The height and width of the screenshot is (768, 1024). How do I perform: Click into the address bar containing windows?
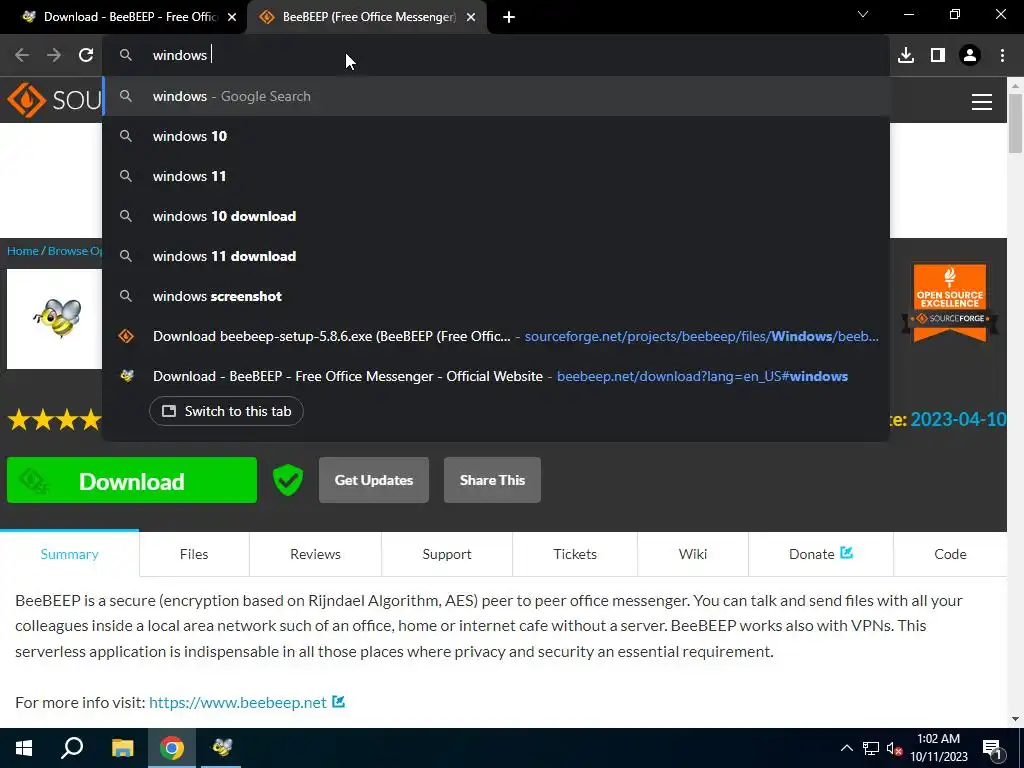coord(496,55)
